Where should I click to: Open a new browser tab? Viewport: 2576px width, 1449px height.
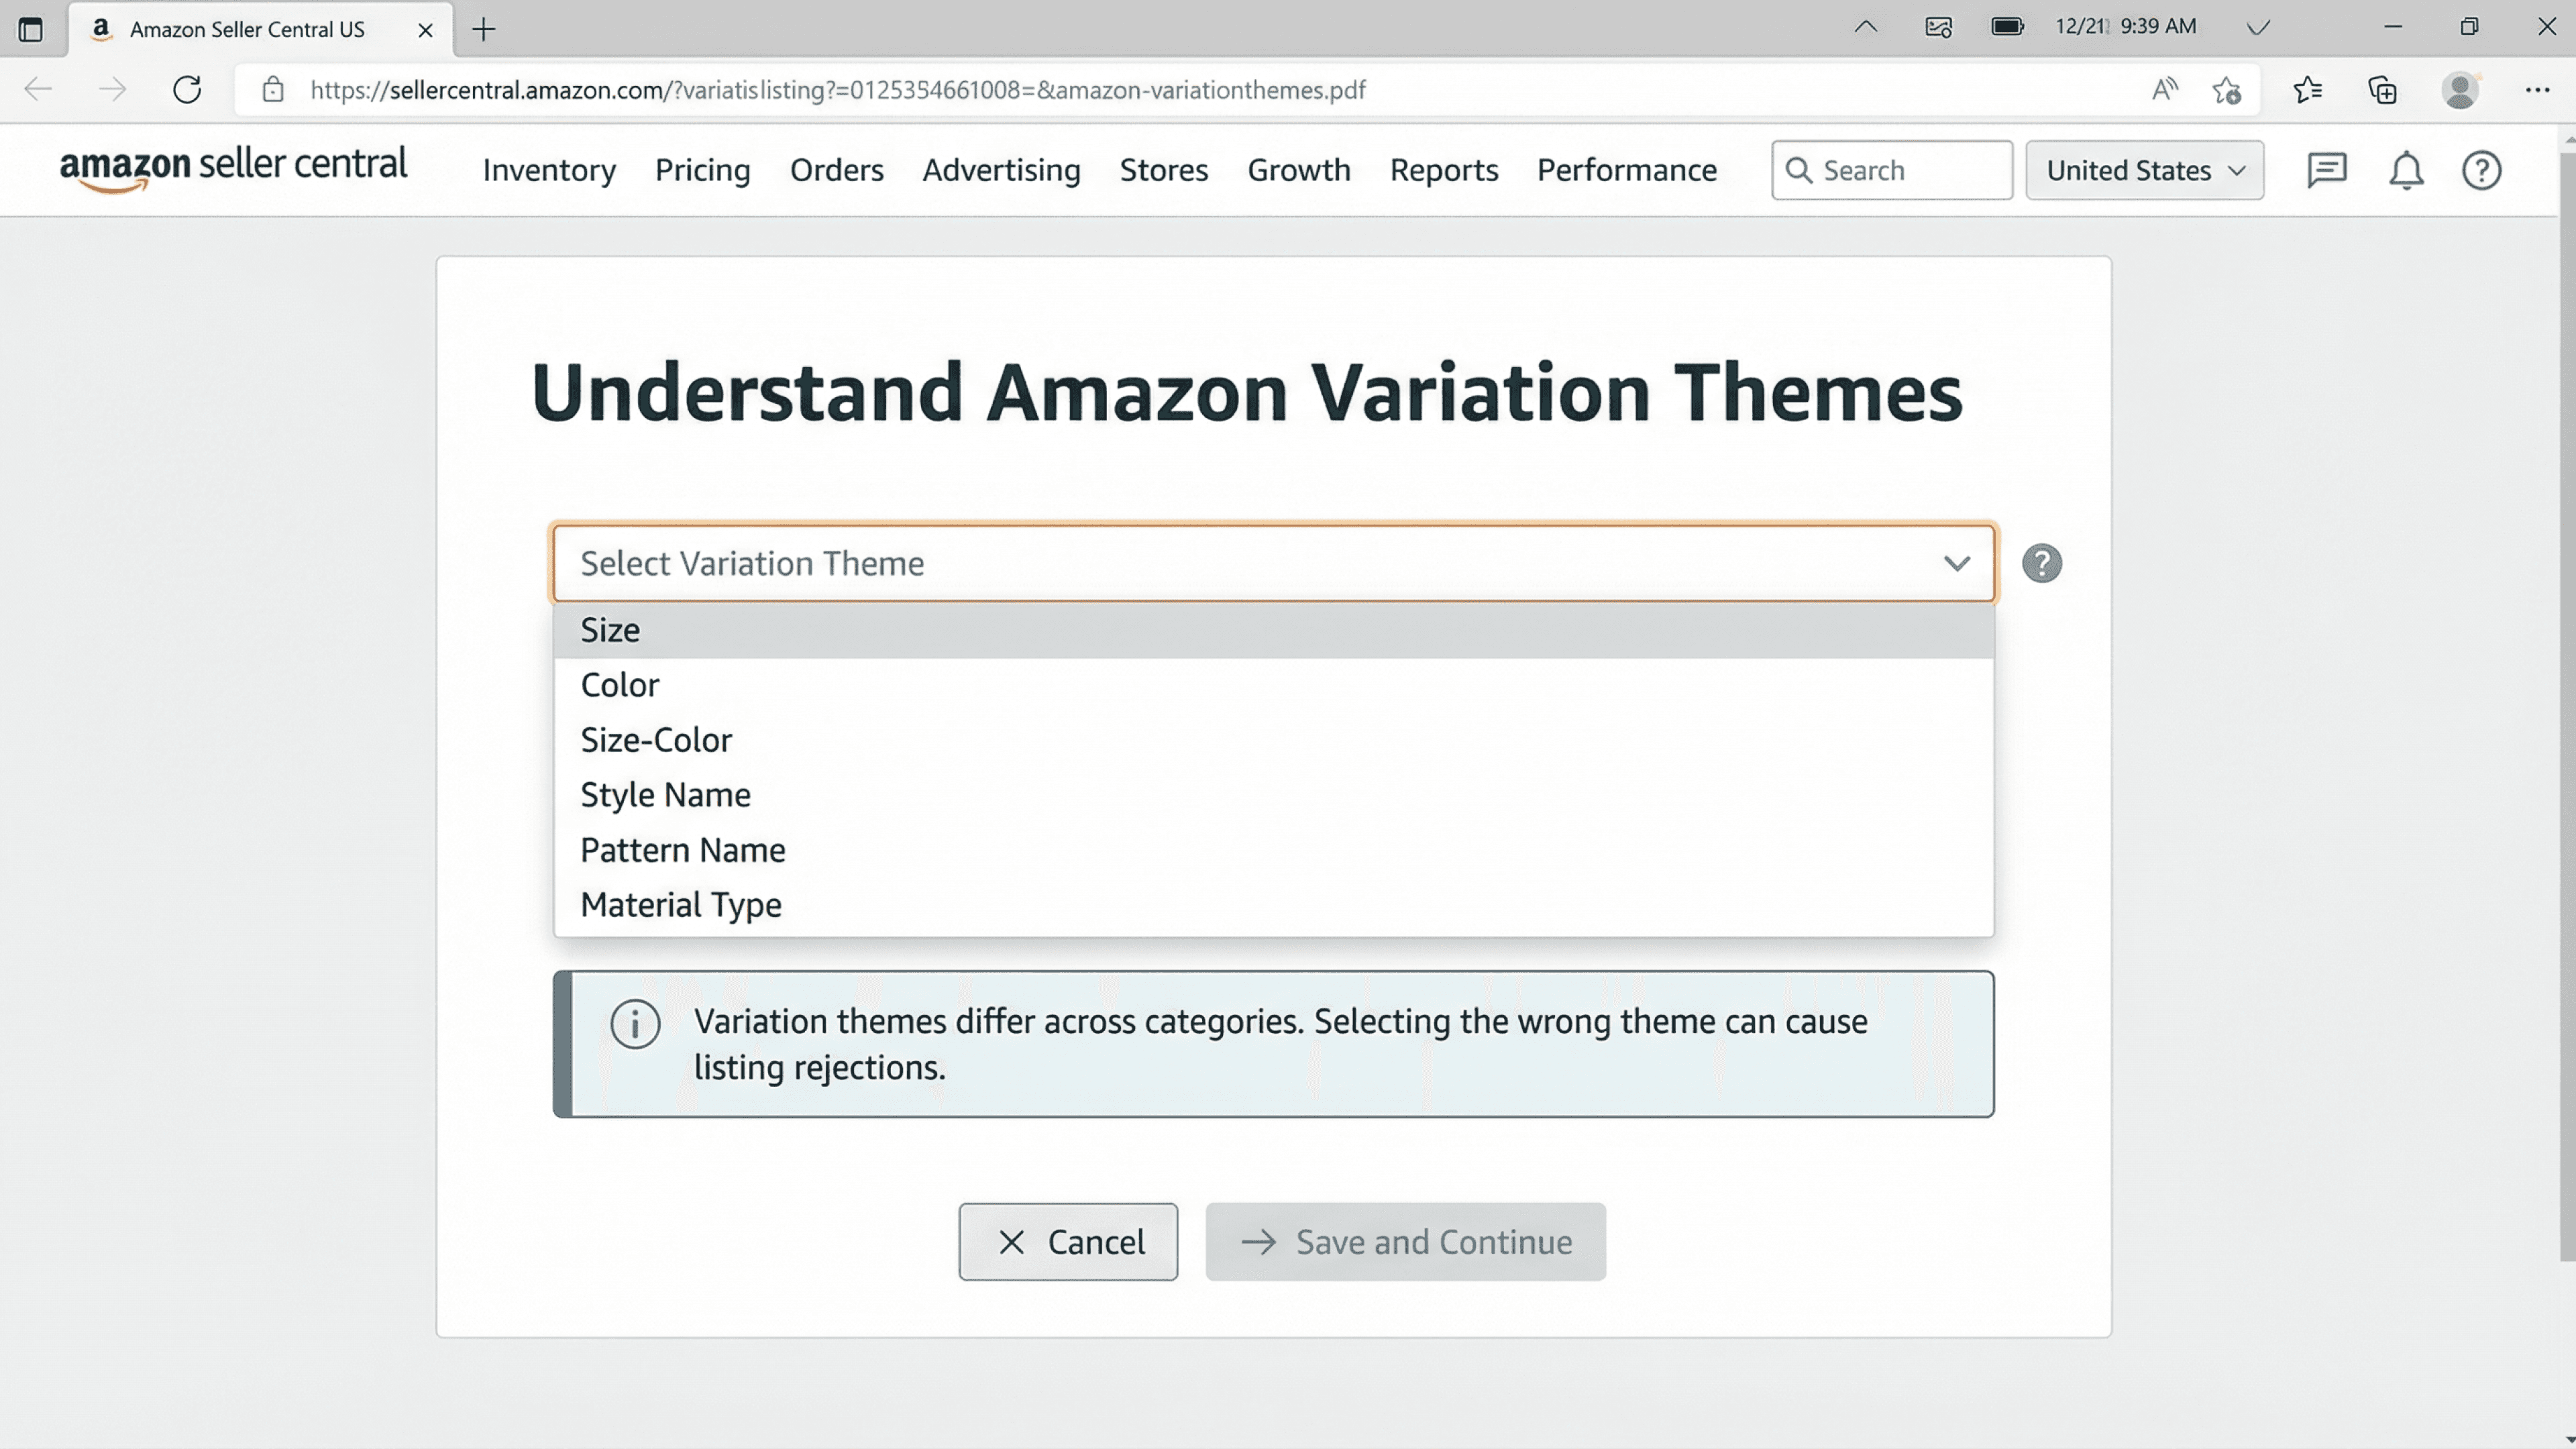[x=484, y=29]
